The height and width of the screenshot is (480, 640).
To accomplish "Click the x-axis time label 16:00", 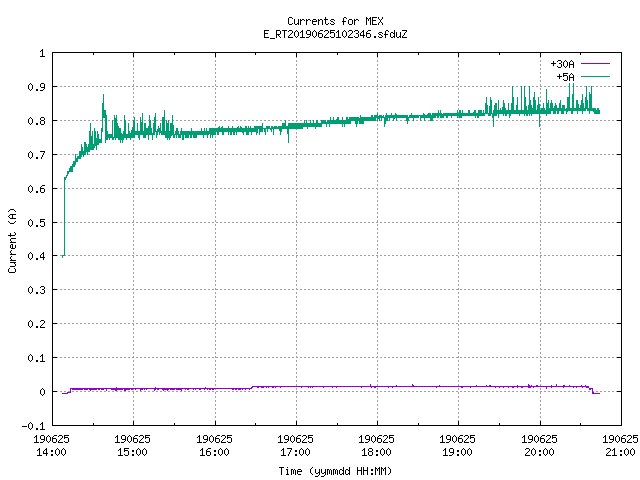I will click(214, 452).
